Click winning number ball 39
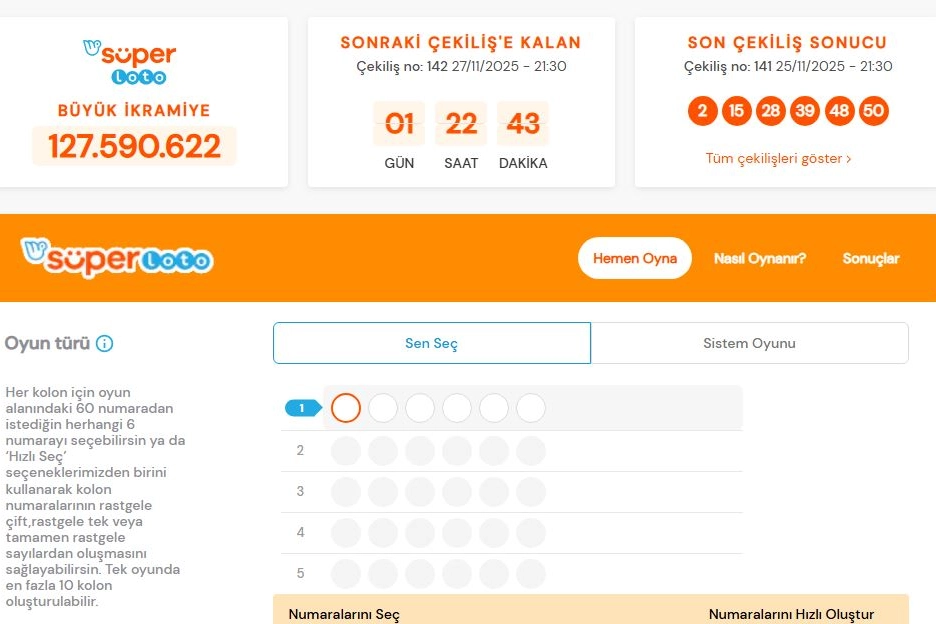Image resolution: width=936 pixels, height=624 pixels. (805, 111)
